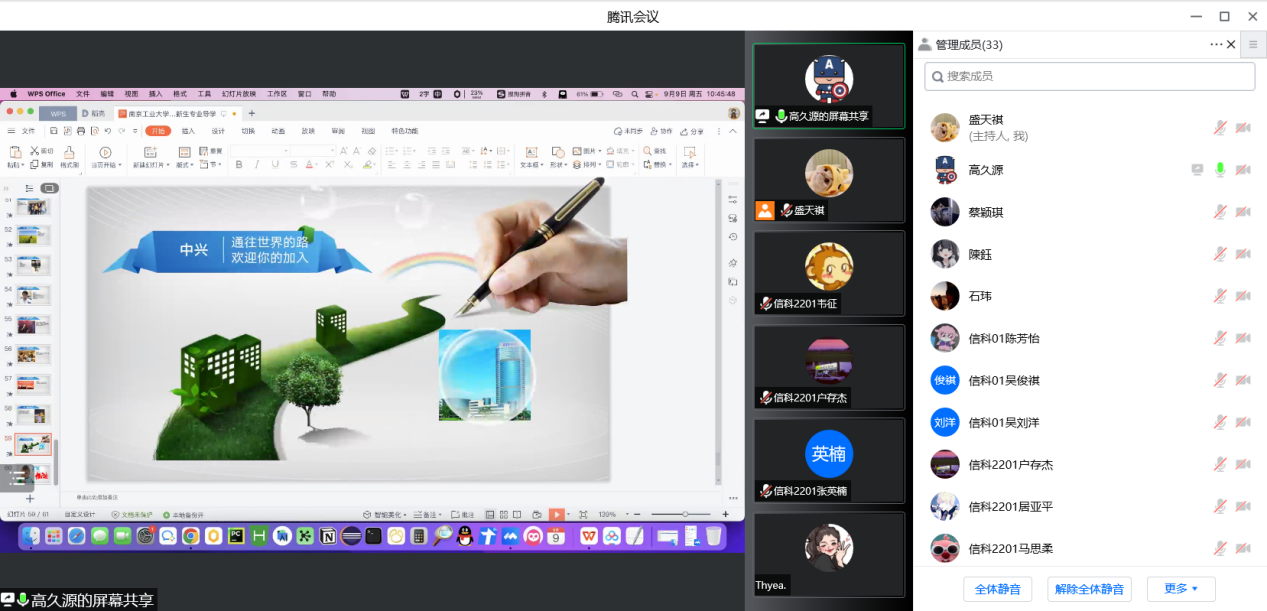Click the 管理成员 person icon in panel header

tap(924, 45)
